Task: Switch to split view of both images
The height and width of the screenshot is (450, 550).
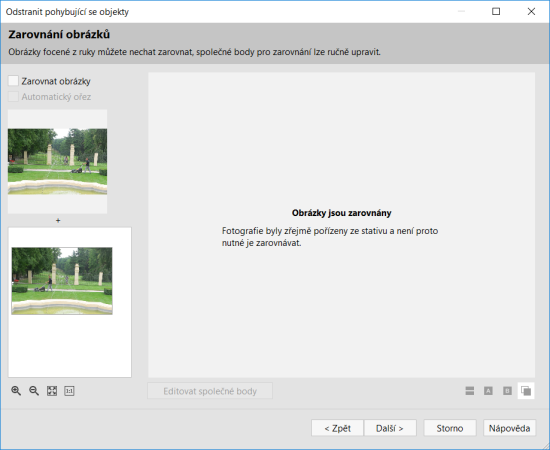Action: click(470, 391)
